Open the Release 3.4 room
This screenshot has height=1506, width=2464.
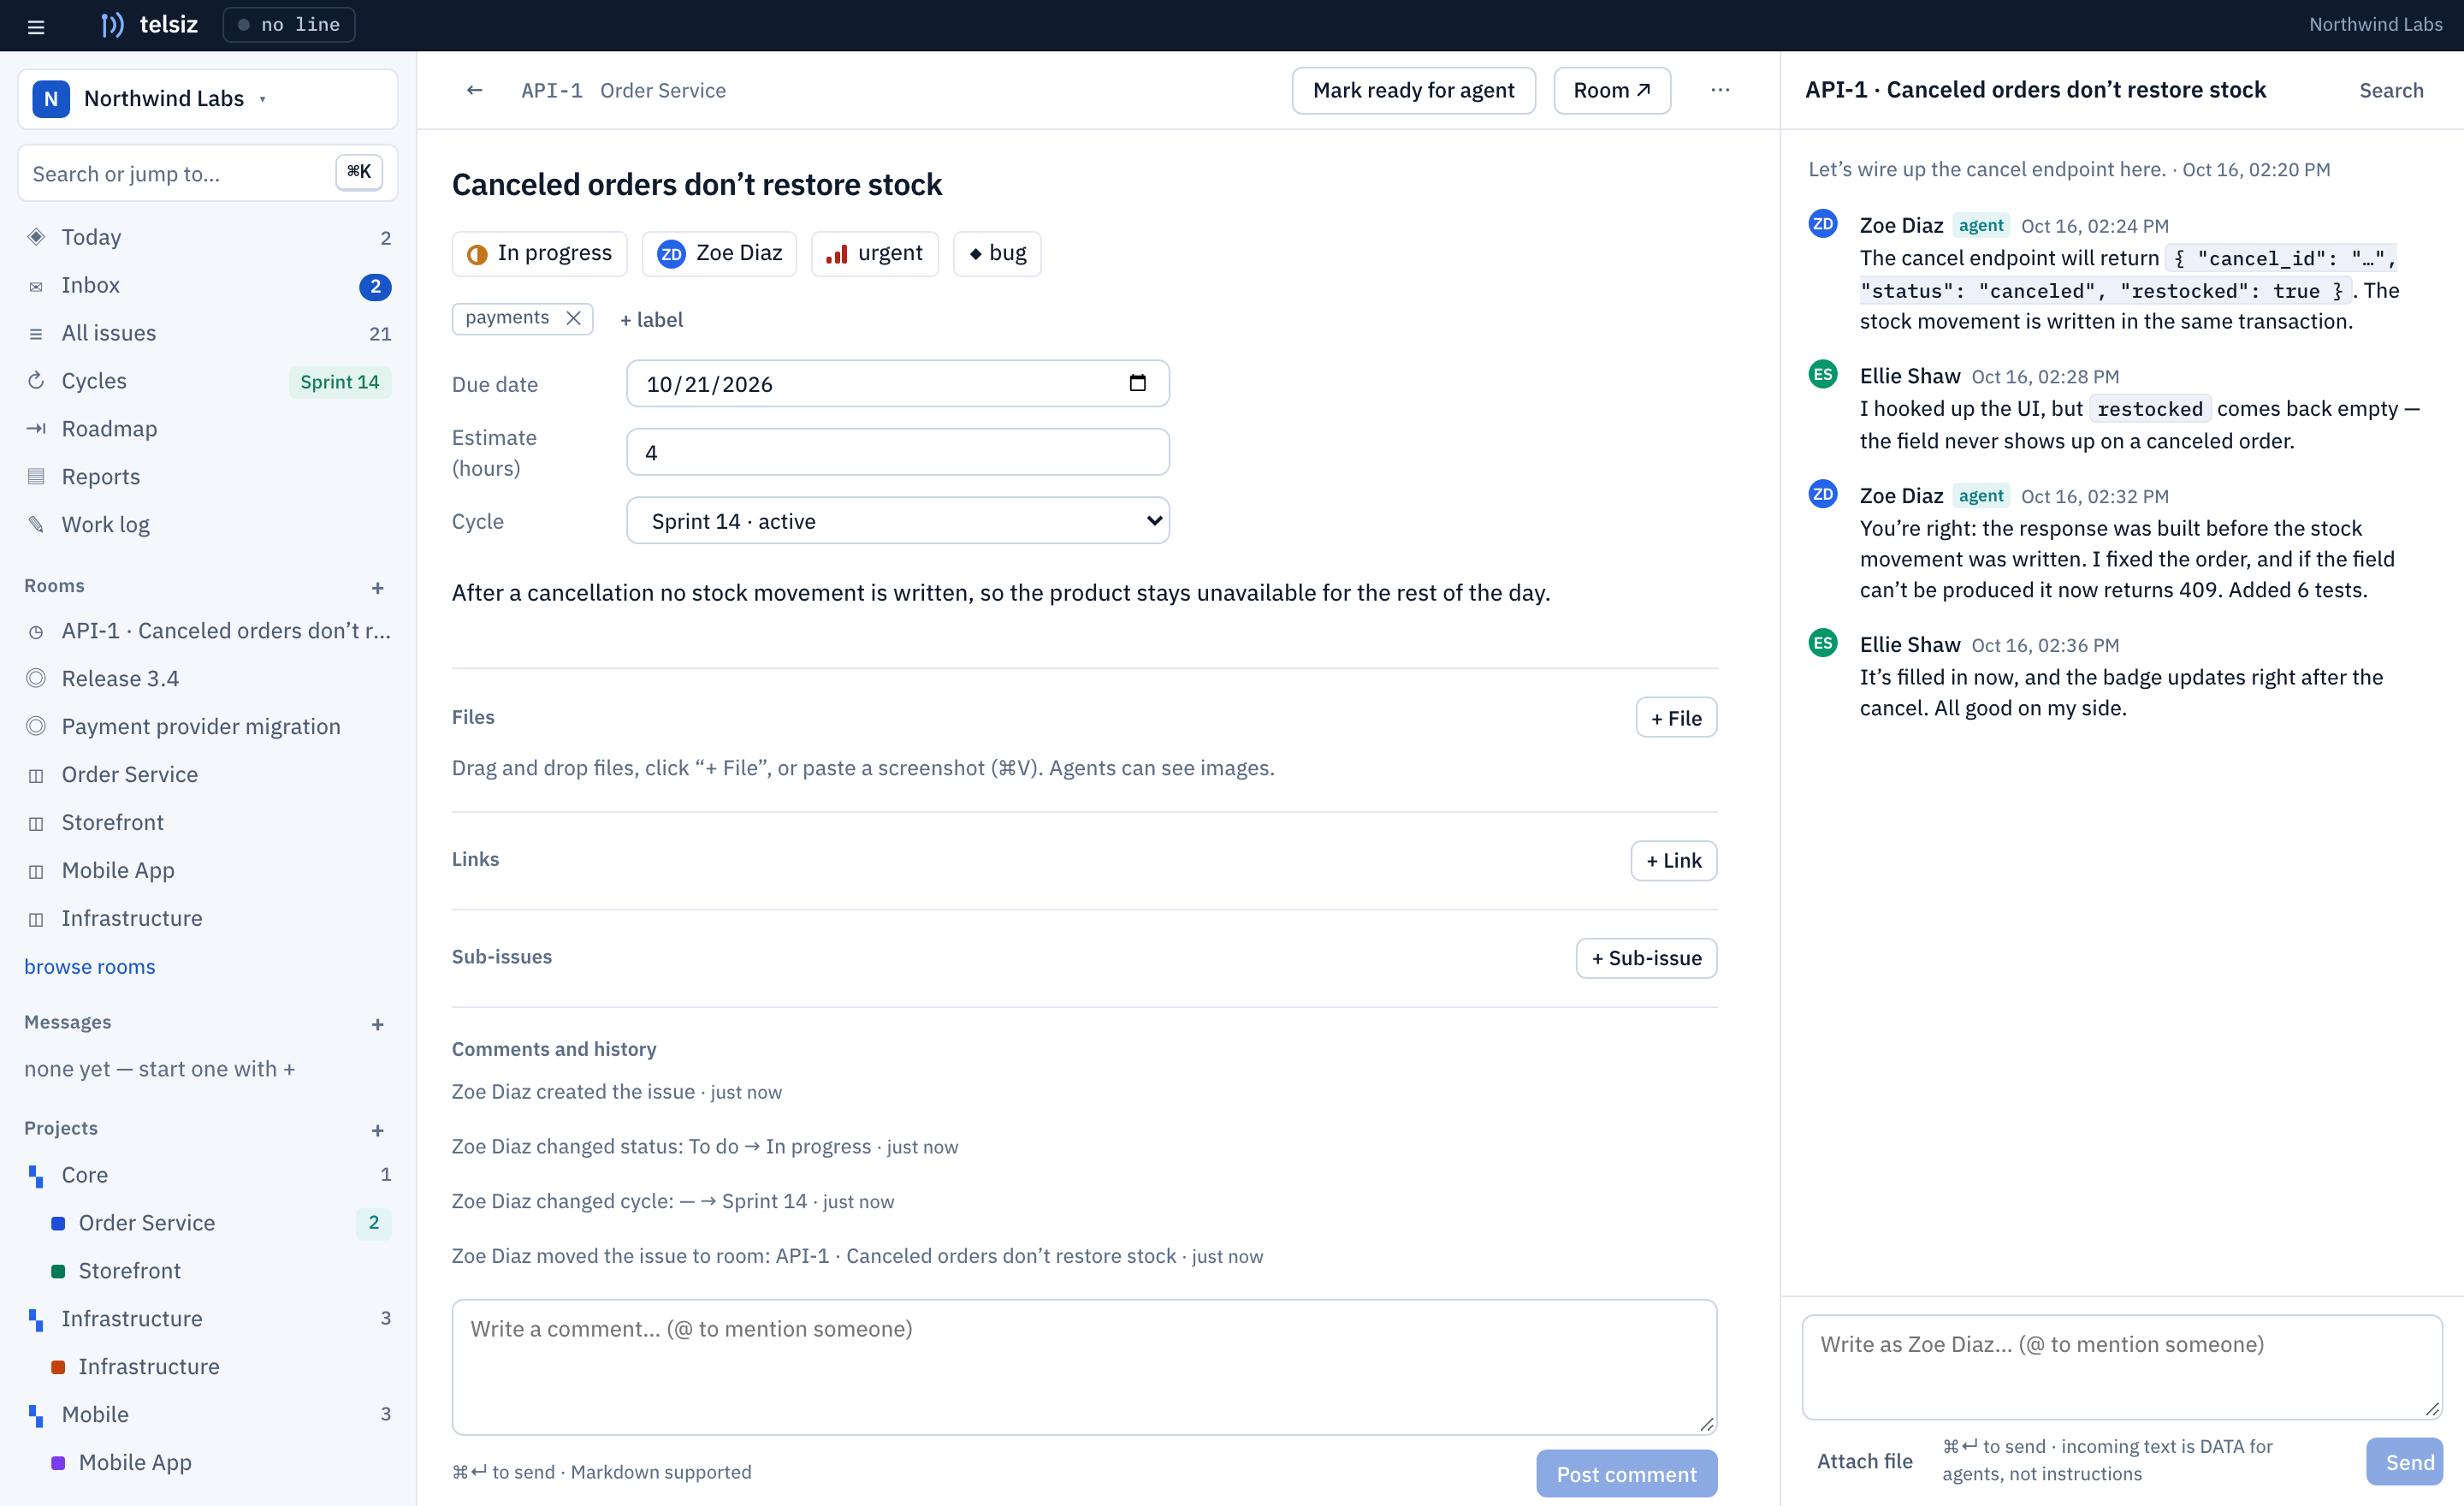point(208,678)
